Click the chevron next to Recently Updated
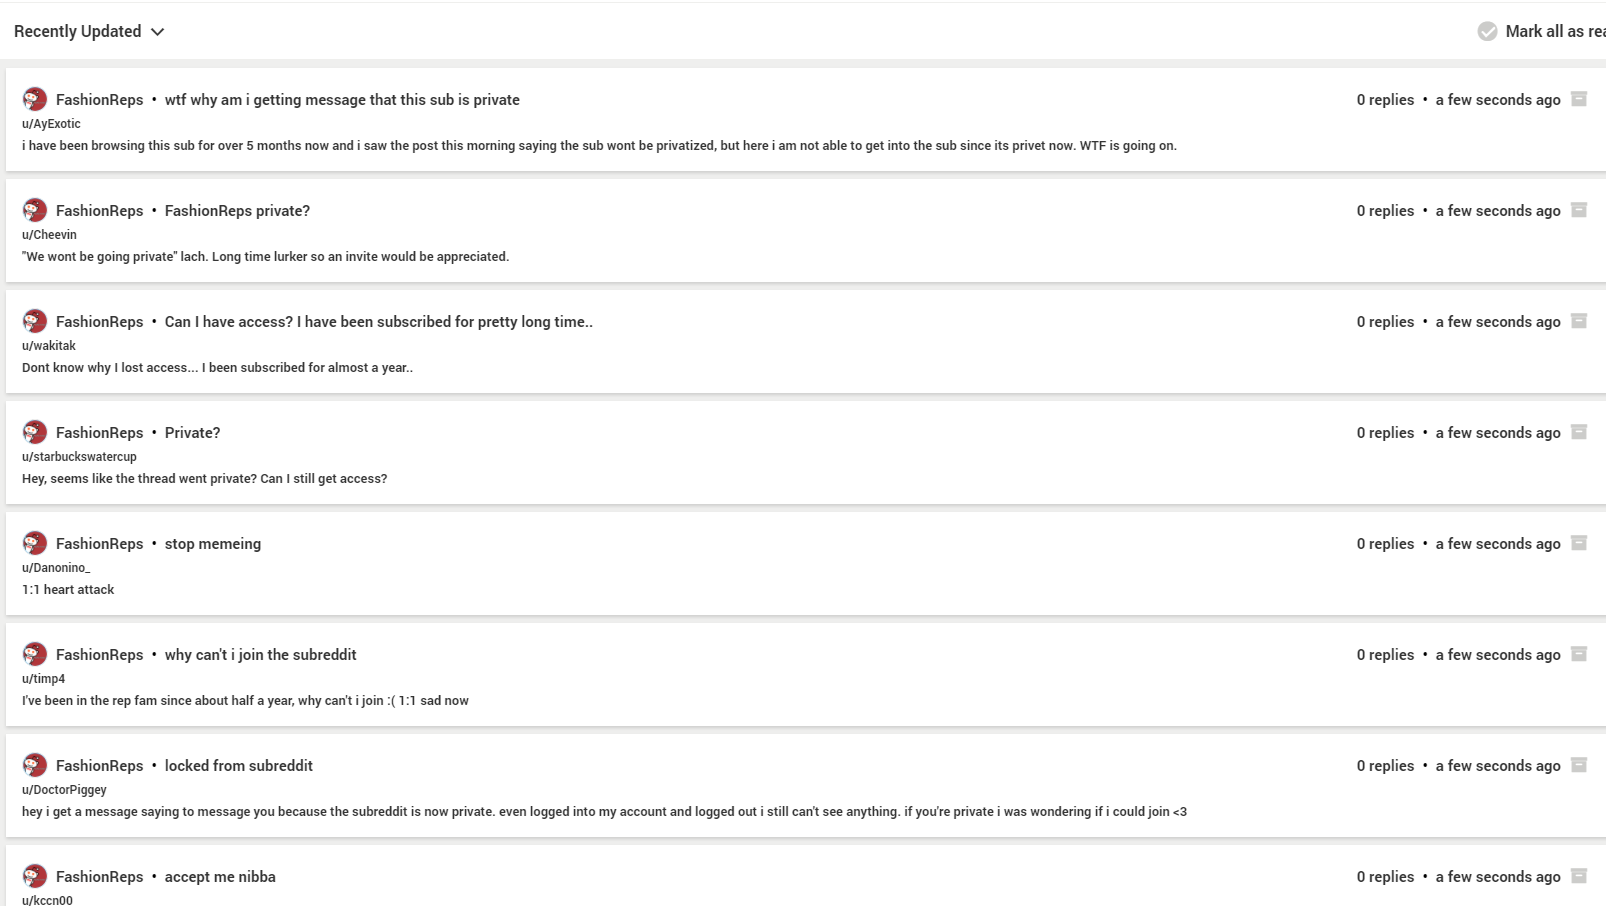The image size is (1606, 906). pyautogui.click(x=157, y=32)
